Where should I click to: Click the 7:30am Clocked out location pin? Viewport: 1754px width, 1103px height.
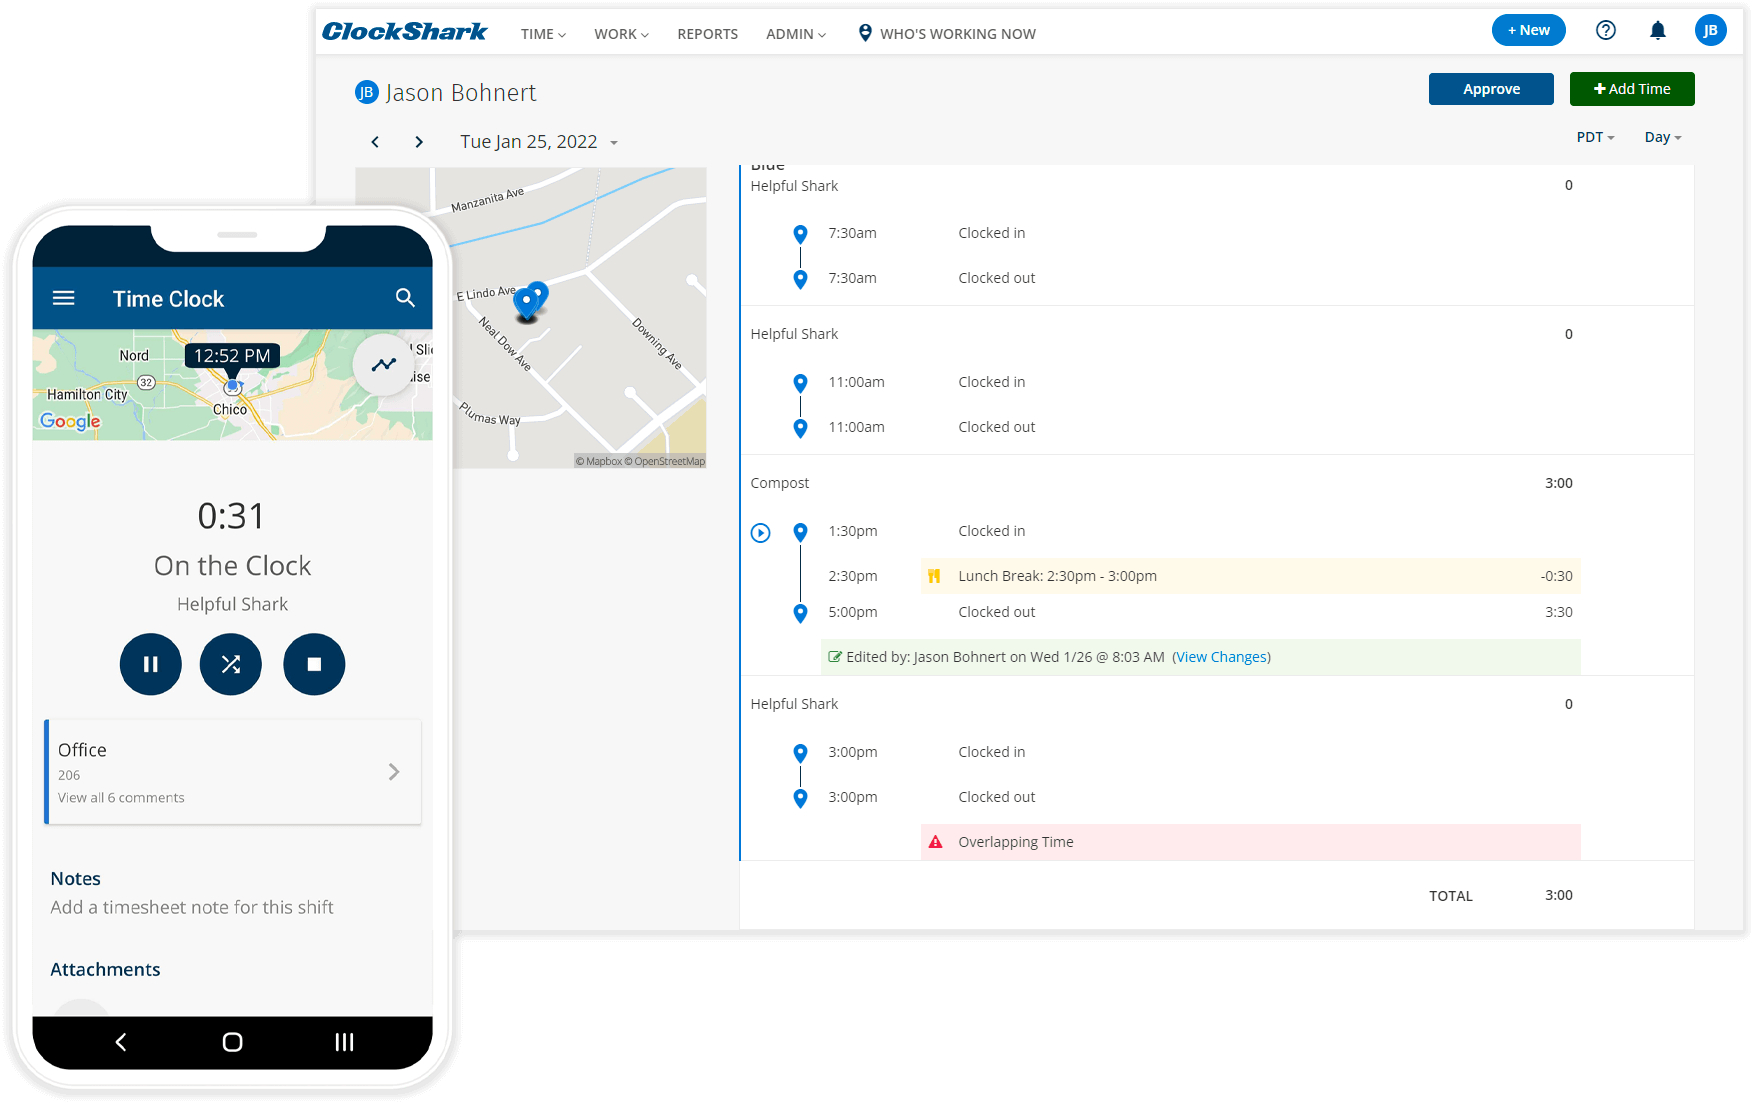tap(800, 279)
